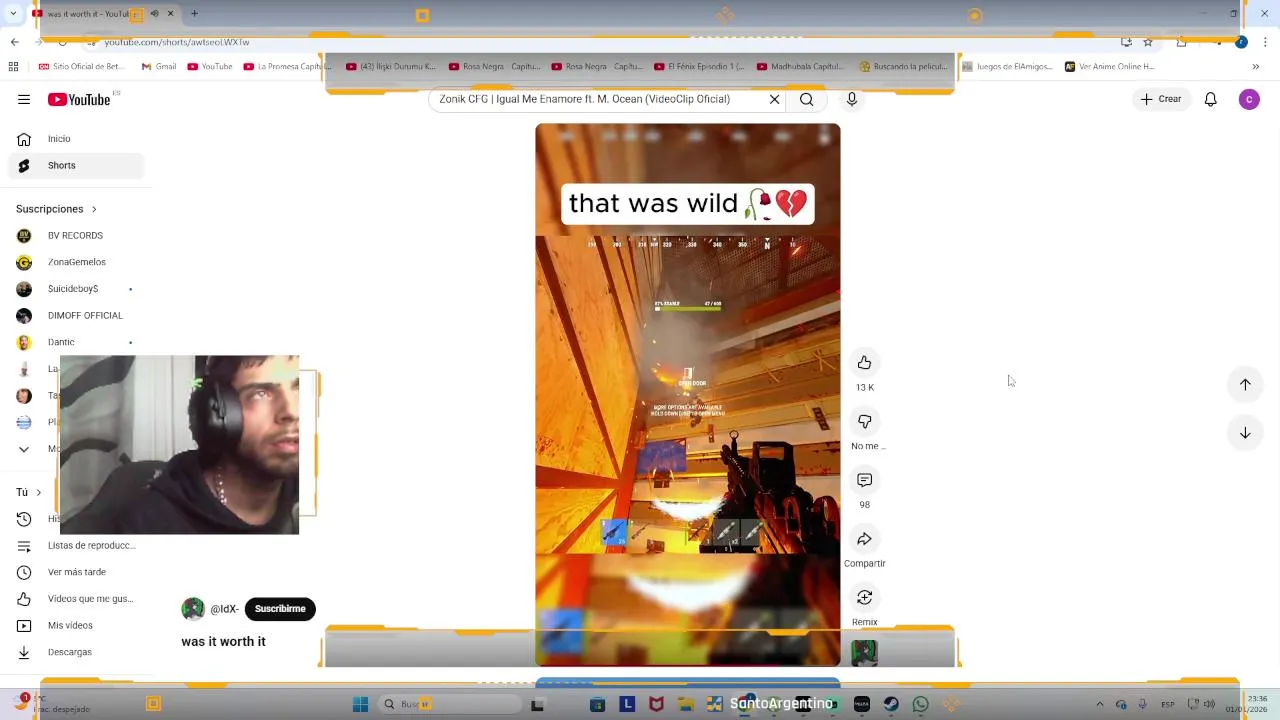Go to Inicio in sidebar
Image resolution: width=1280 pixels, height=720 pixels.
click(x=75, y=139)
